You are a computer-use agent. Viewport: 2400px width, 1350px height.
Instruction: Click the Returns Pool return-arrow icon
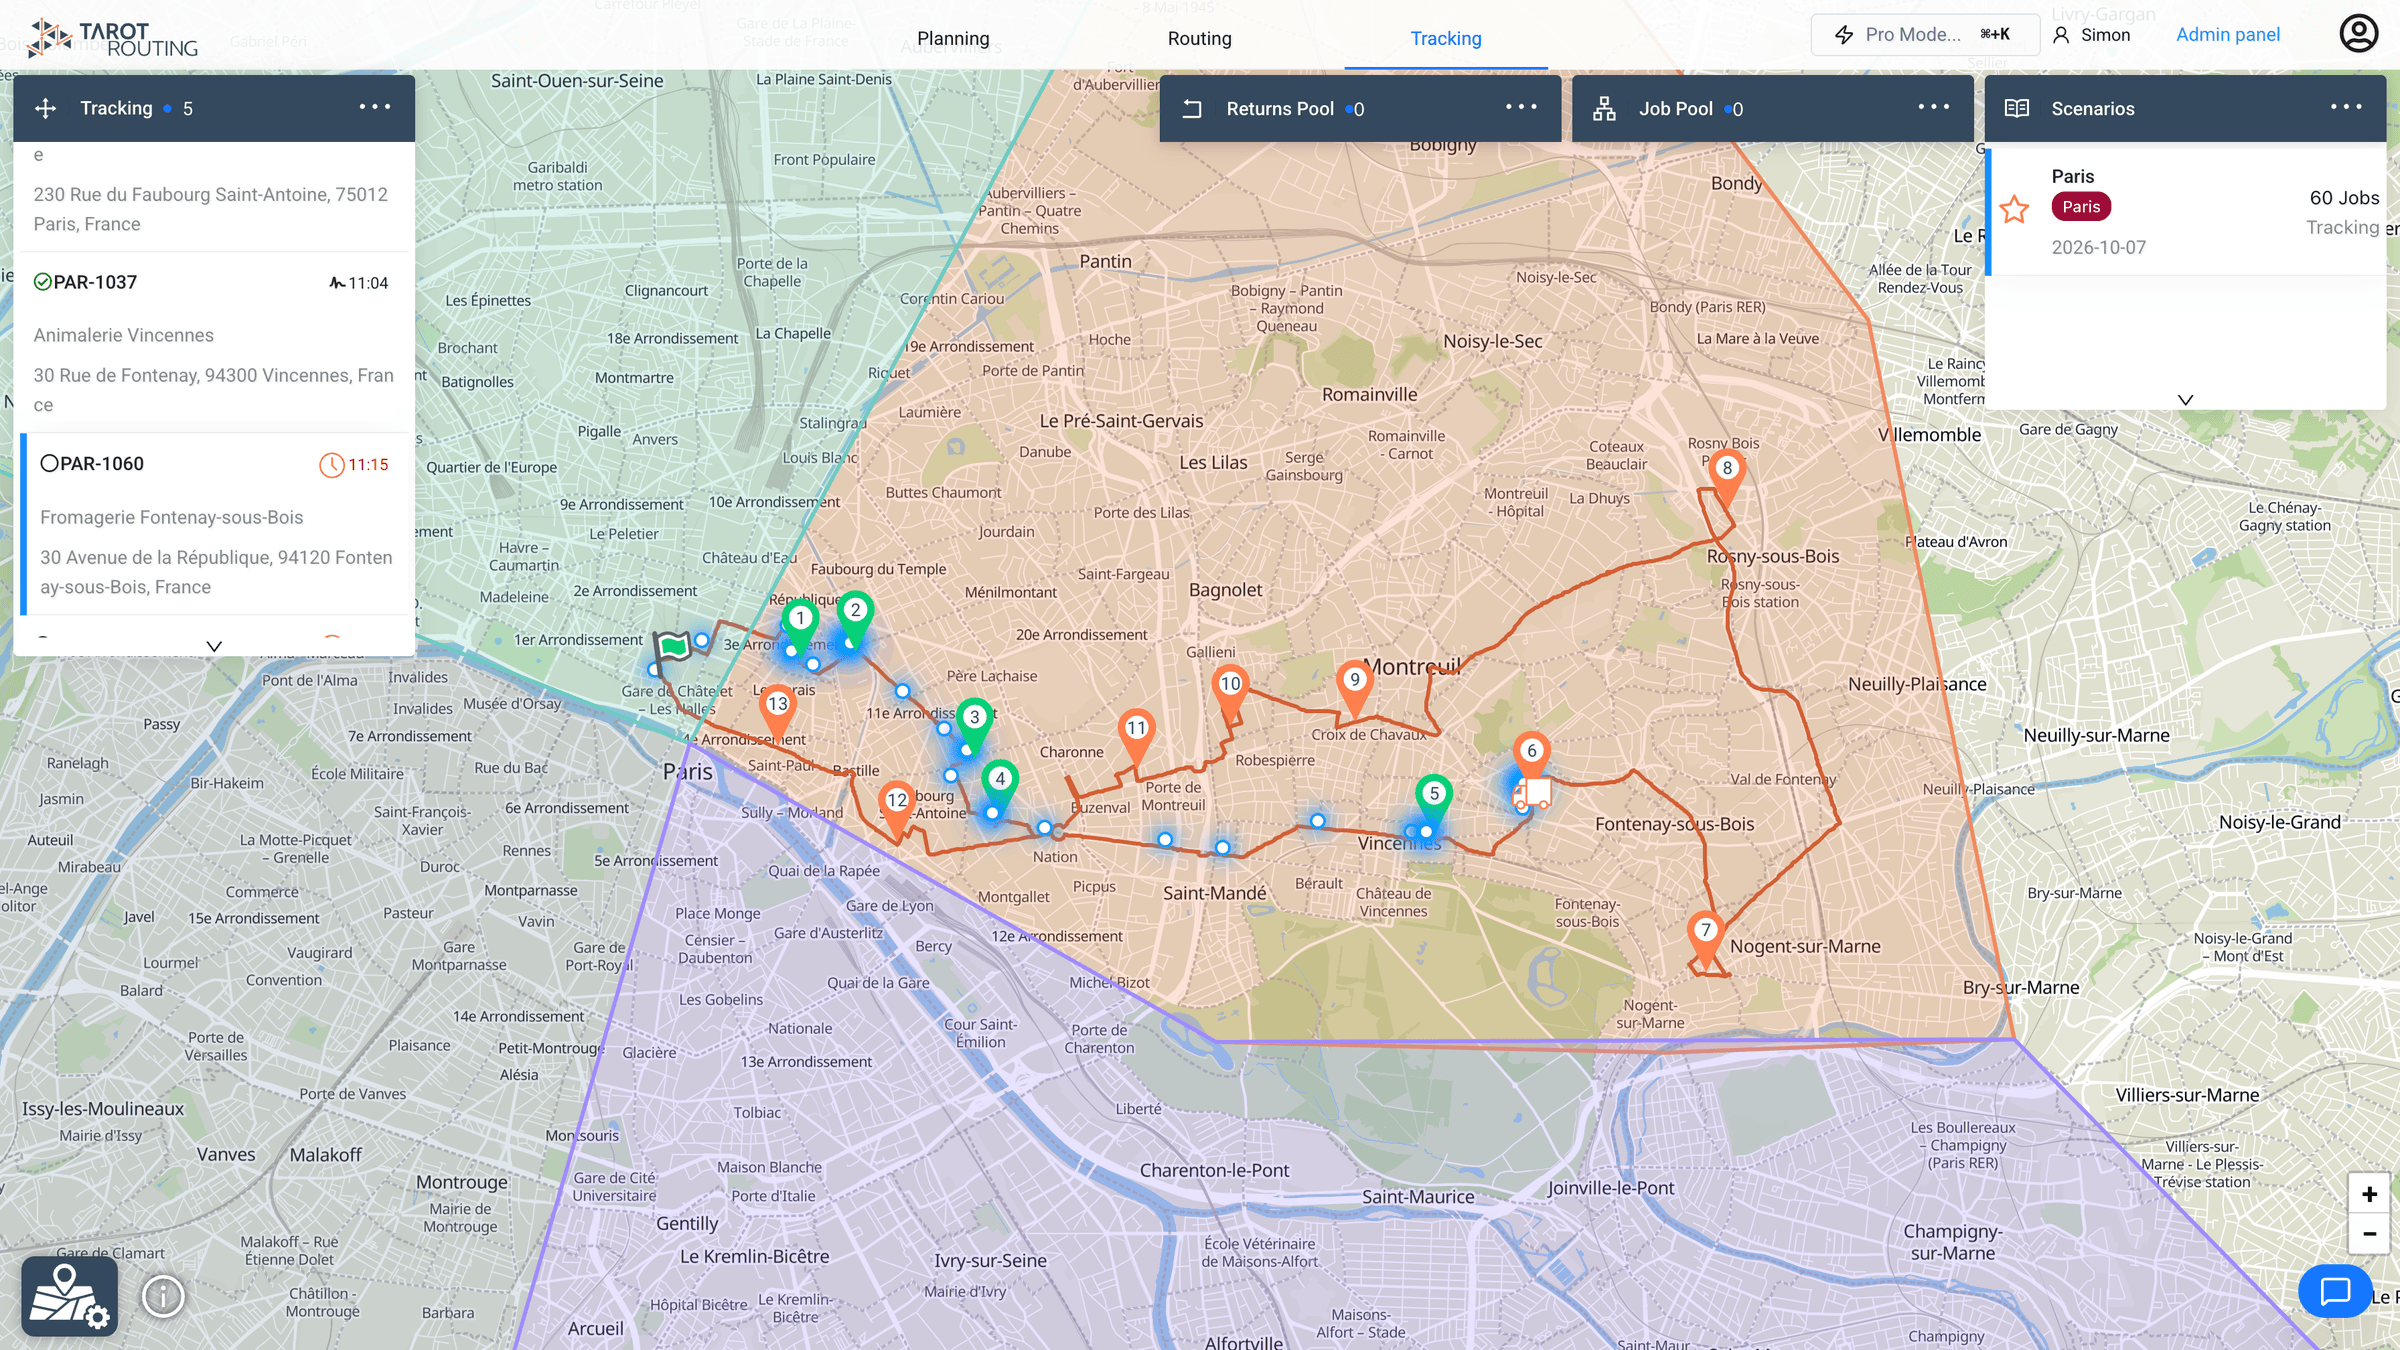point(1192,108)
